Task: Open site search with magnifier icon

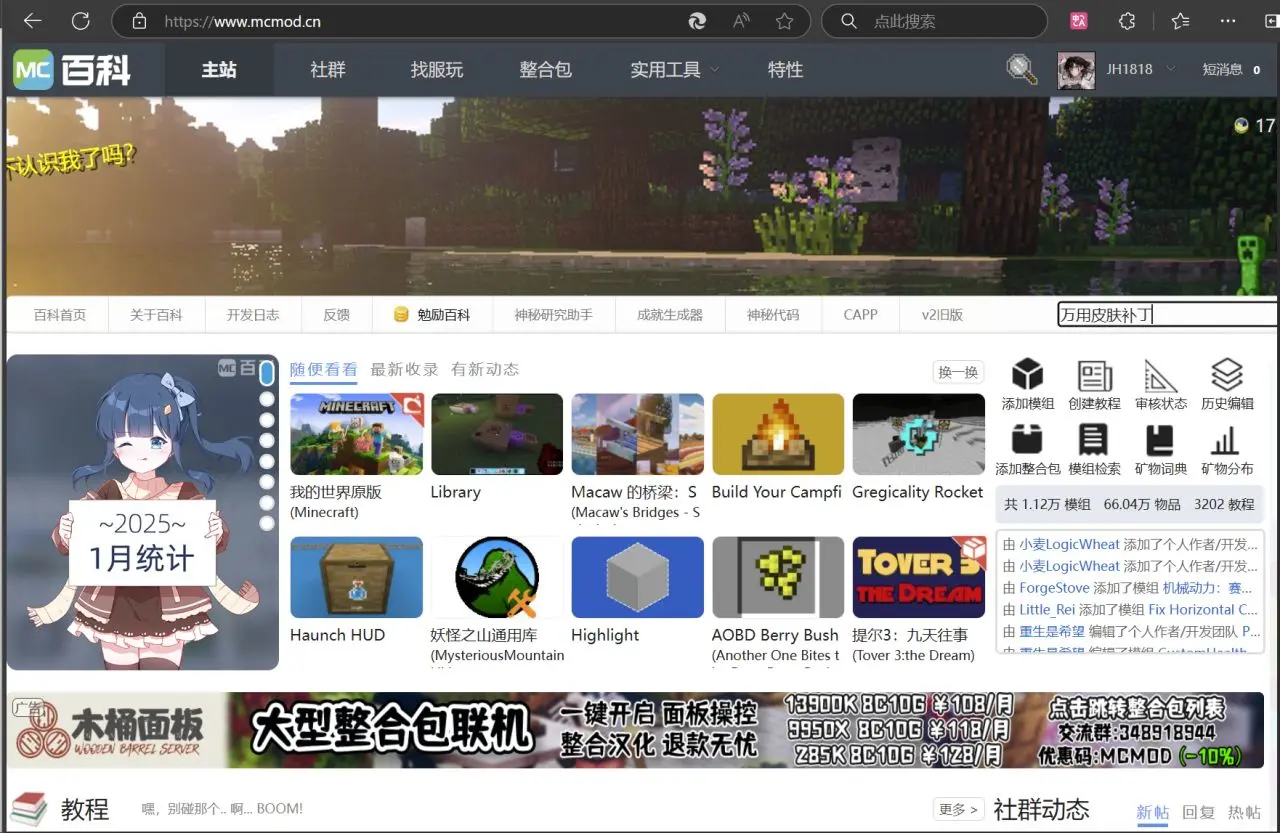Action: (1021, 69)
